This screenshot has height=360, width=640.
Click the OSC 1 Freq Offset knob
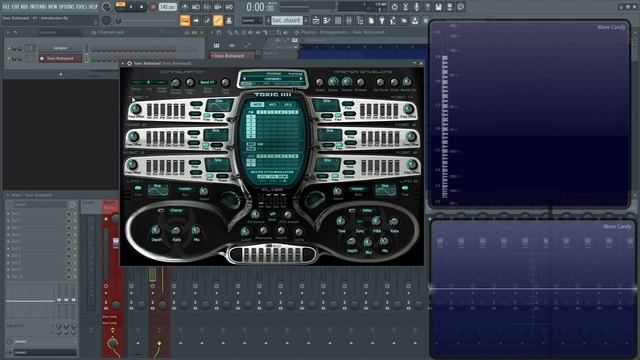pyautogui.click(x=136, y=109)
